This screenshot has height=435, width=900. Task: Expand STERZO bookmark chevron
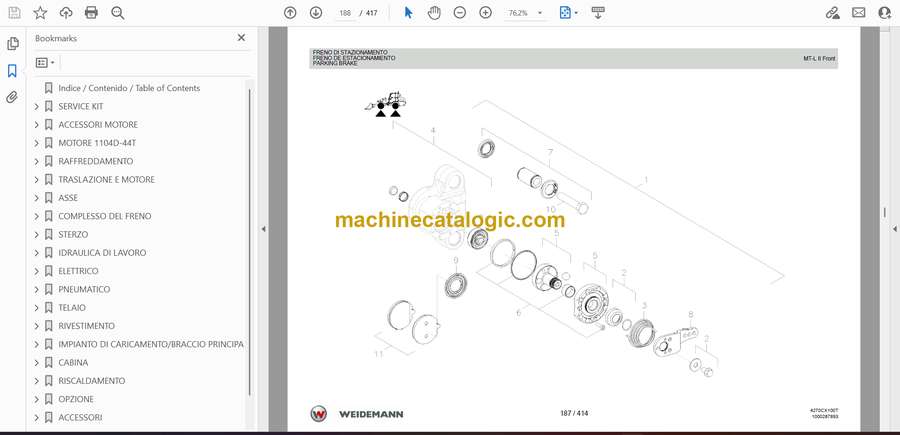click(37, 235)
